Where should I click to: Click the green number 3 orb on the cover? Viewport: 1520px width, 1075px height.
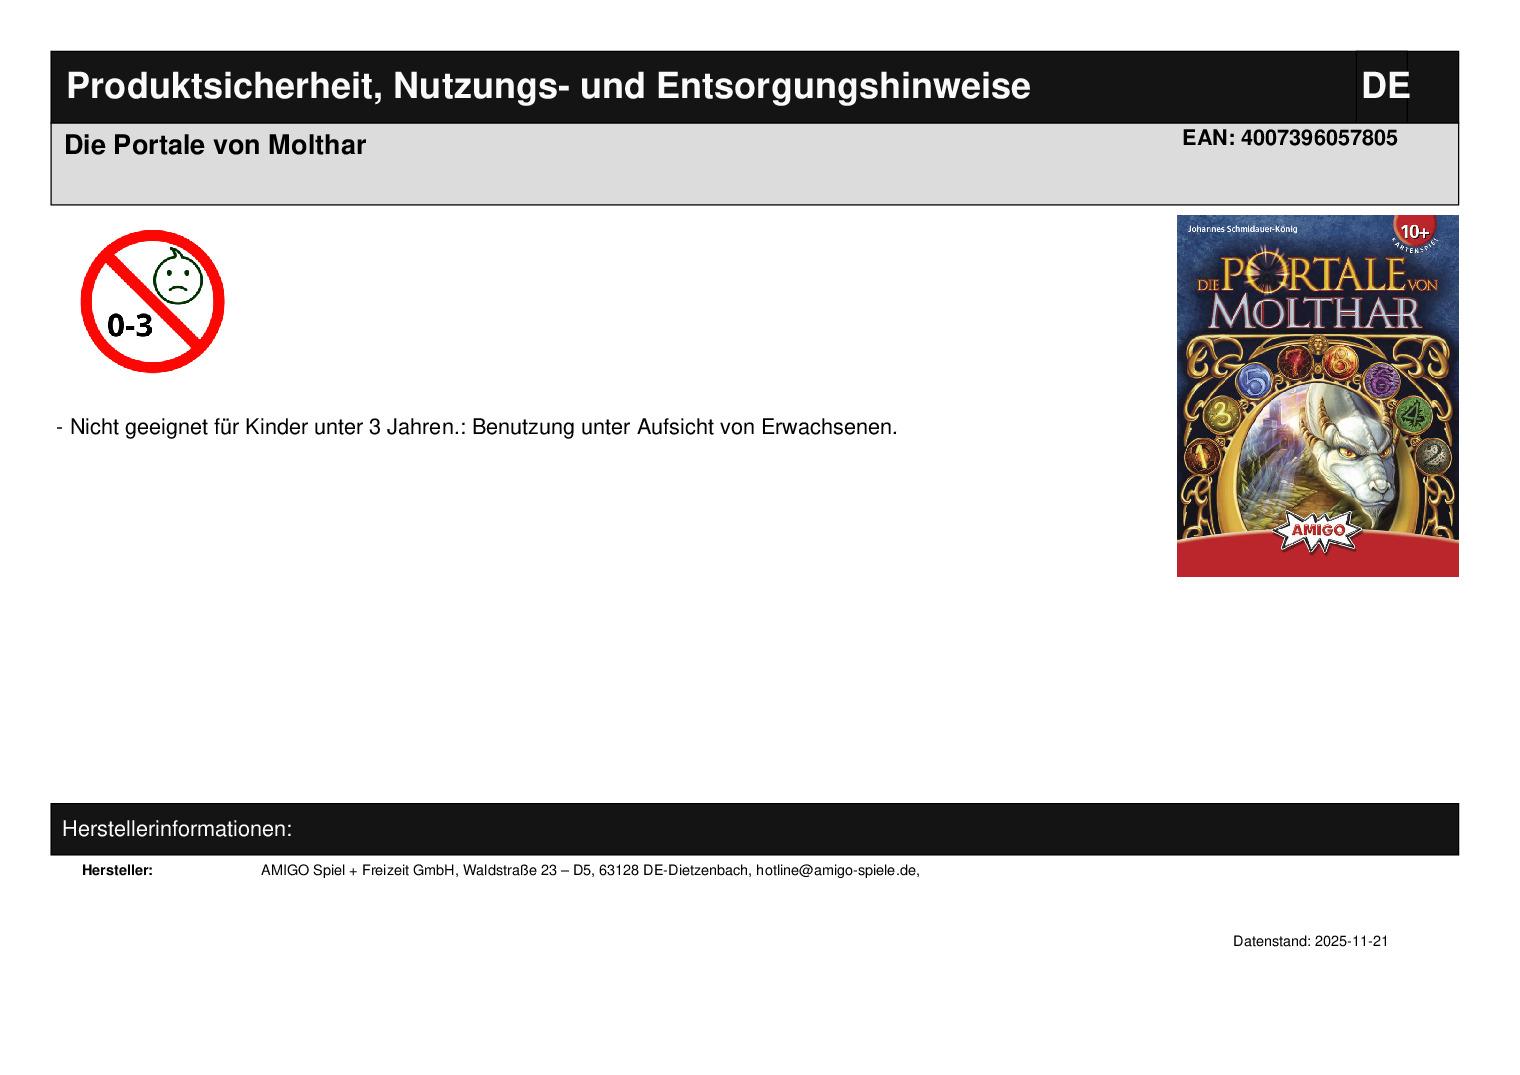pyautogui.click(x=1221, y=413)
